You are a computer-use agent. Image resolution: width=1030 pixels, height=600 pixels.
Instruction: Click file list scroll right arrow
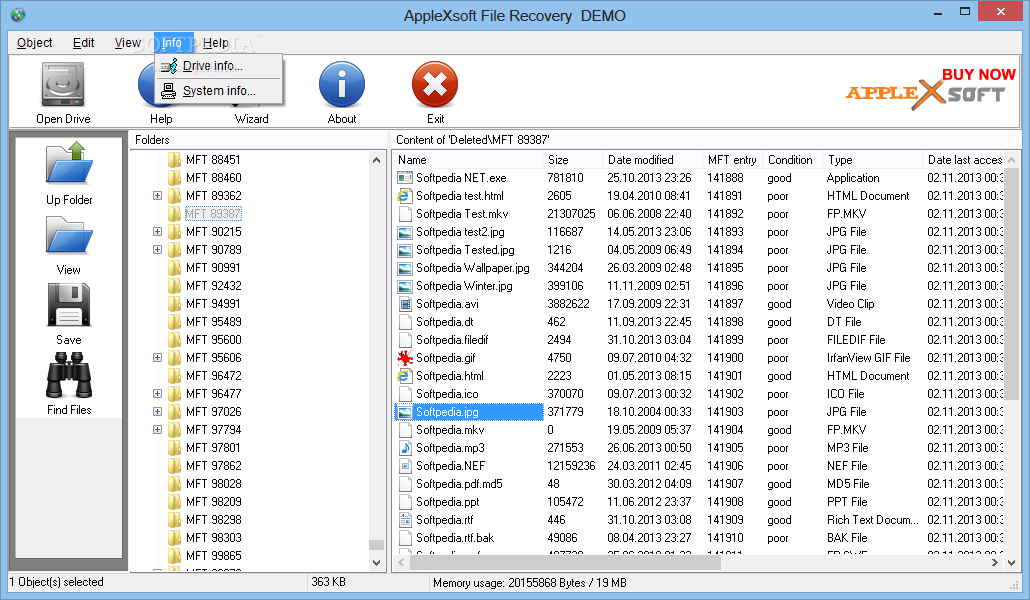[x=995, y=563]
